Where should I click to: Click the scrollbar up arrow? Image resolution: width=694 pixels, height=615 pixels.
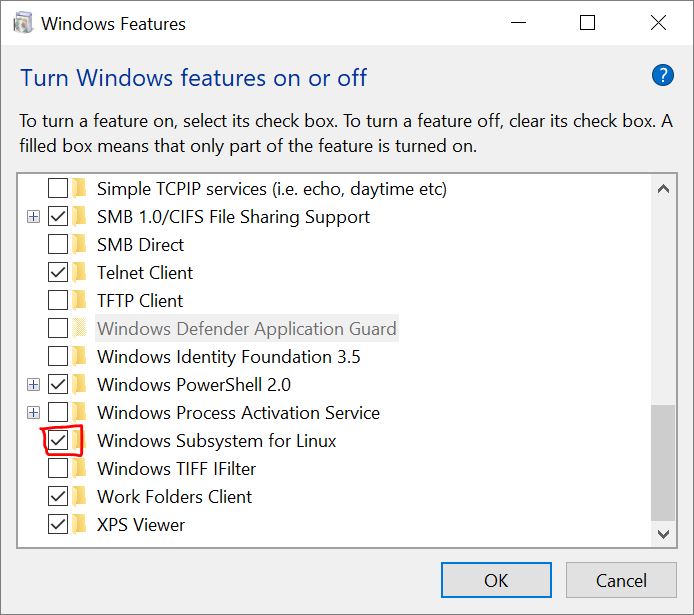point(663,188)
